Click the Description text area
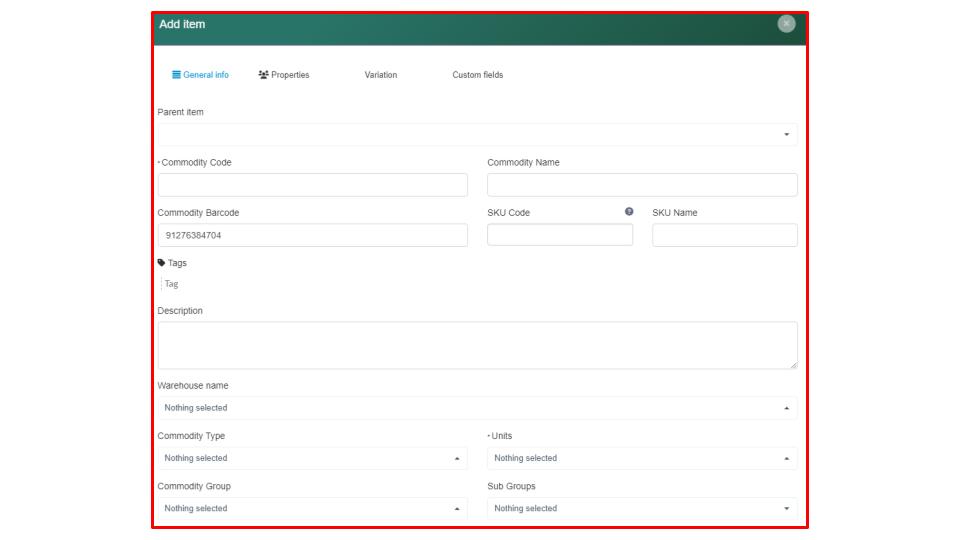Screen dimensions: 960x540 477,345
